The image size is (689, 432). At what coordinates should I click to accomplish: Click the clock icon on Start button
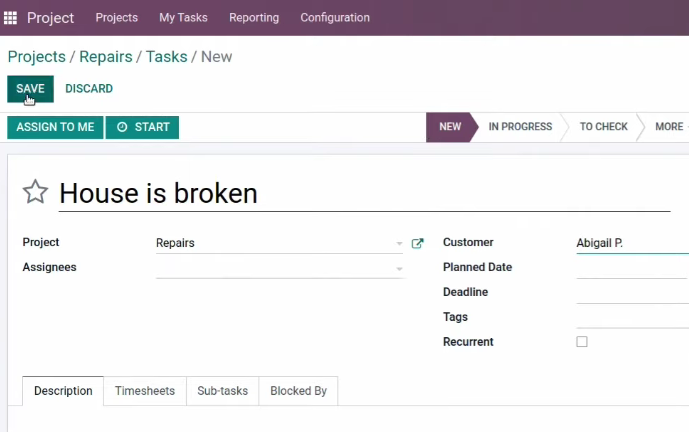coord(122,127)
